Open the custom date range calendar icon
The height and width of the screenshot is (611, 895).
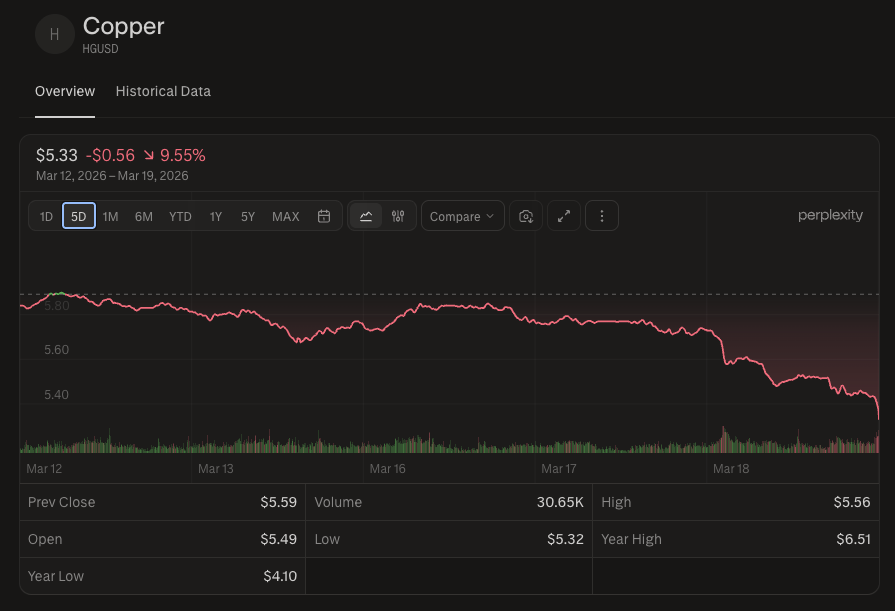[324, 216]
